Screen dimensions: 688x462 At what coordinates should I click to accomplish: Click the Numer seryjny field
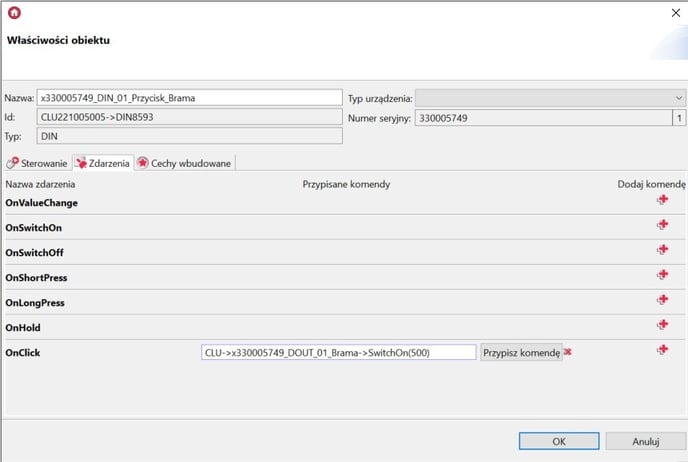(542, 117)
